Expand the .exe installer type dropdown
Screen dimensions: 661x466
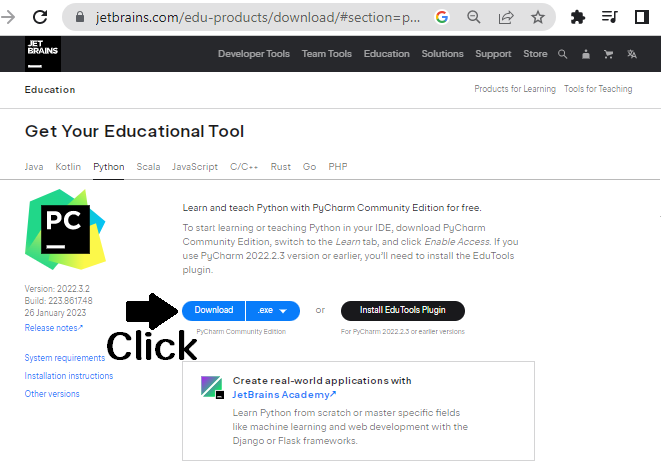273,310
